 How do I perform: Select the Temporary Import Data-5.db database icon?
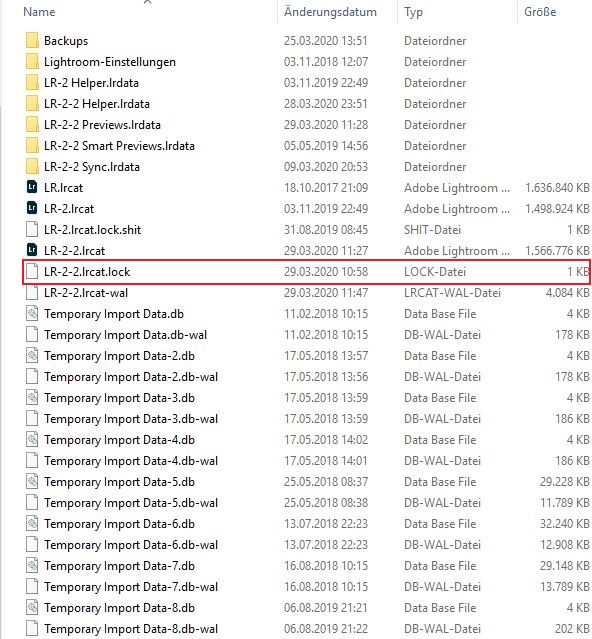pos(32,481)
